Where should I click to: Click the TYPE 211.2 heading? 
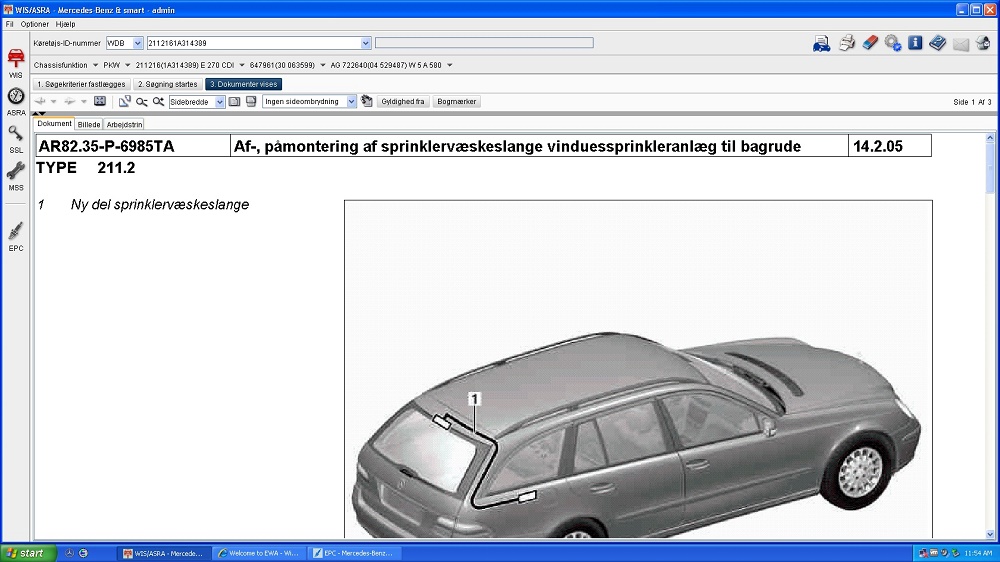point(85,168)
